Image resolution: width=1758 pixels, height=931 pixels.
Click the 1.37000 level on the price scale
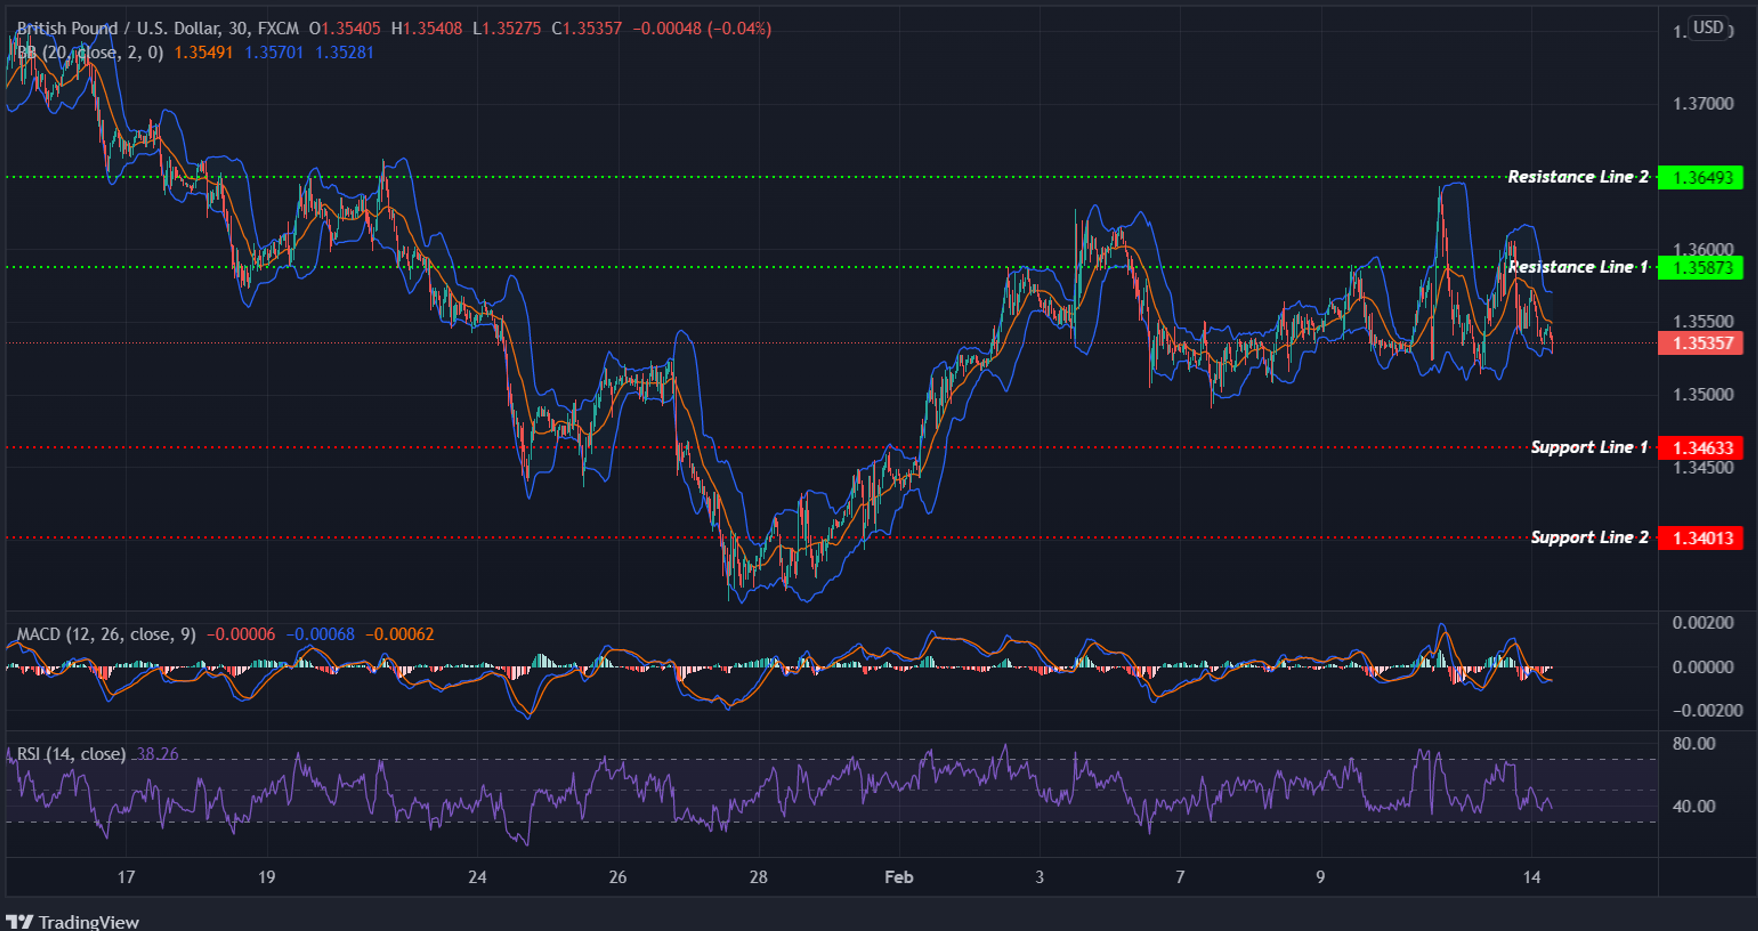point(1704,103)
